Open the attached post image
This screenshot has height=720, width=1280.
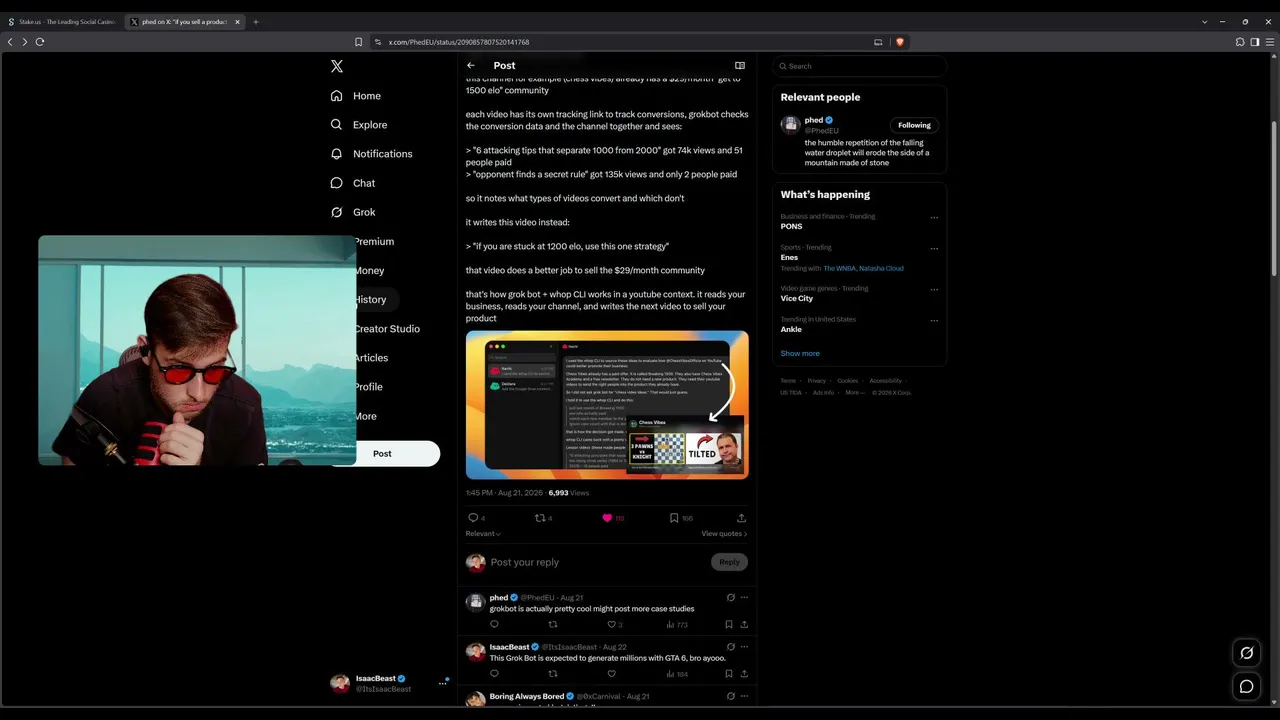tap(607, 405)
